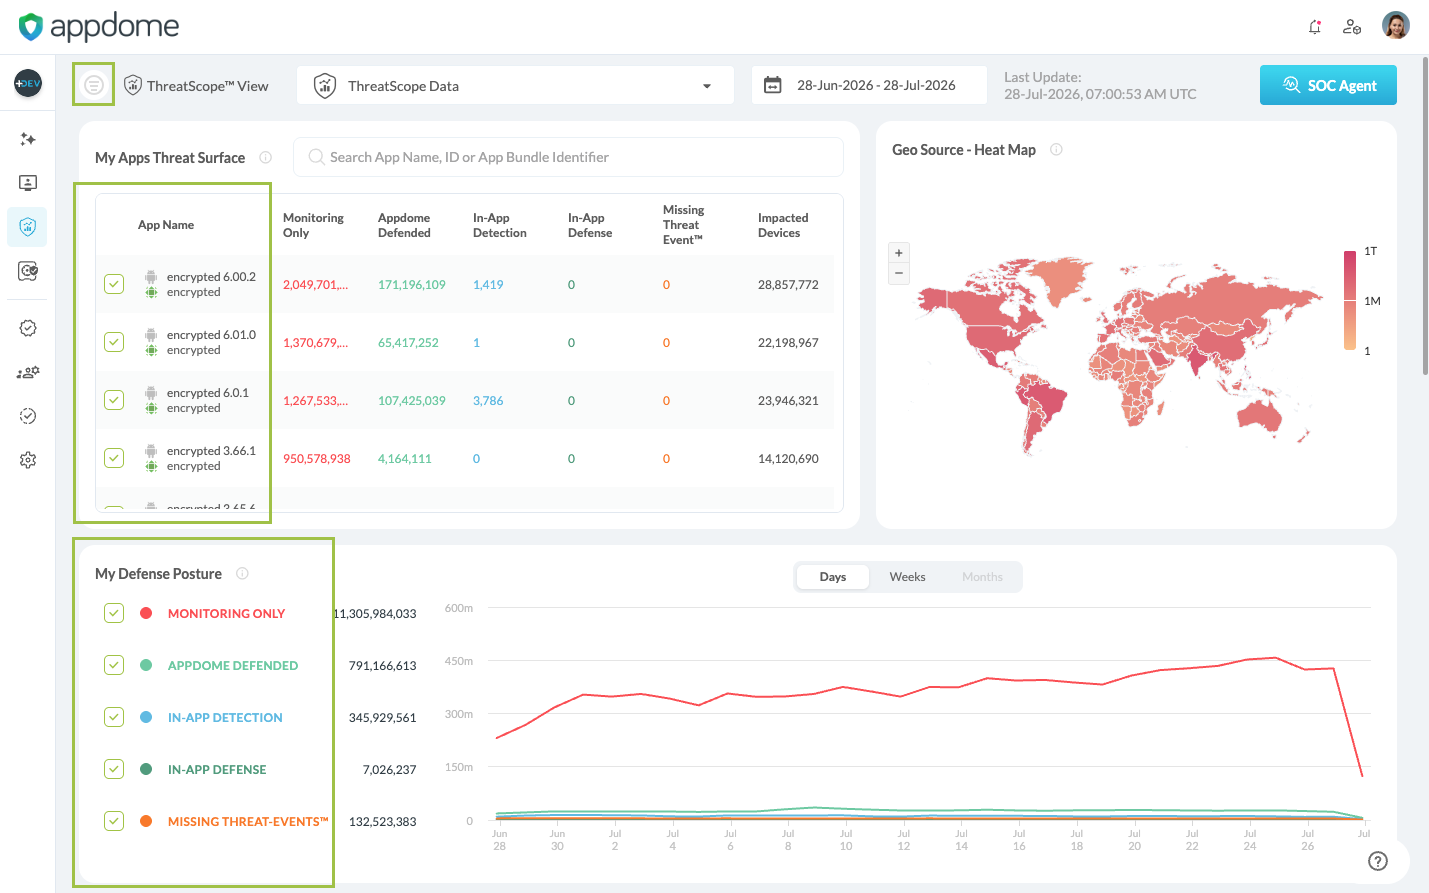
Task: Click Monitoring Only value 950,578,938
Action: point(317,459)
